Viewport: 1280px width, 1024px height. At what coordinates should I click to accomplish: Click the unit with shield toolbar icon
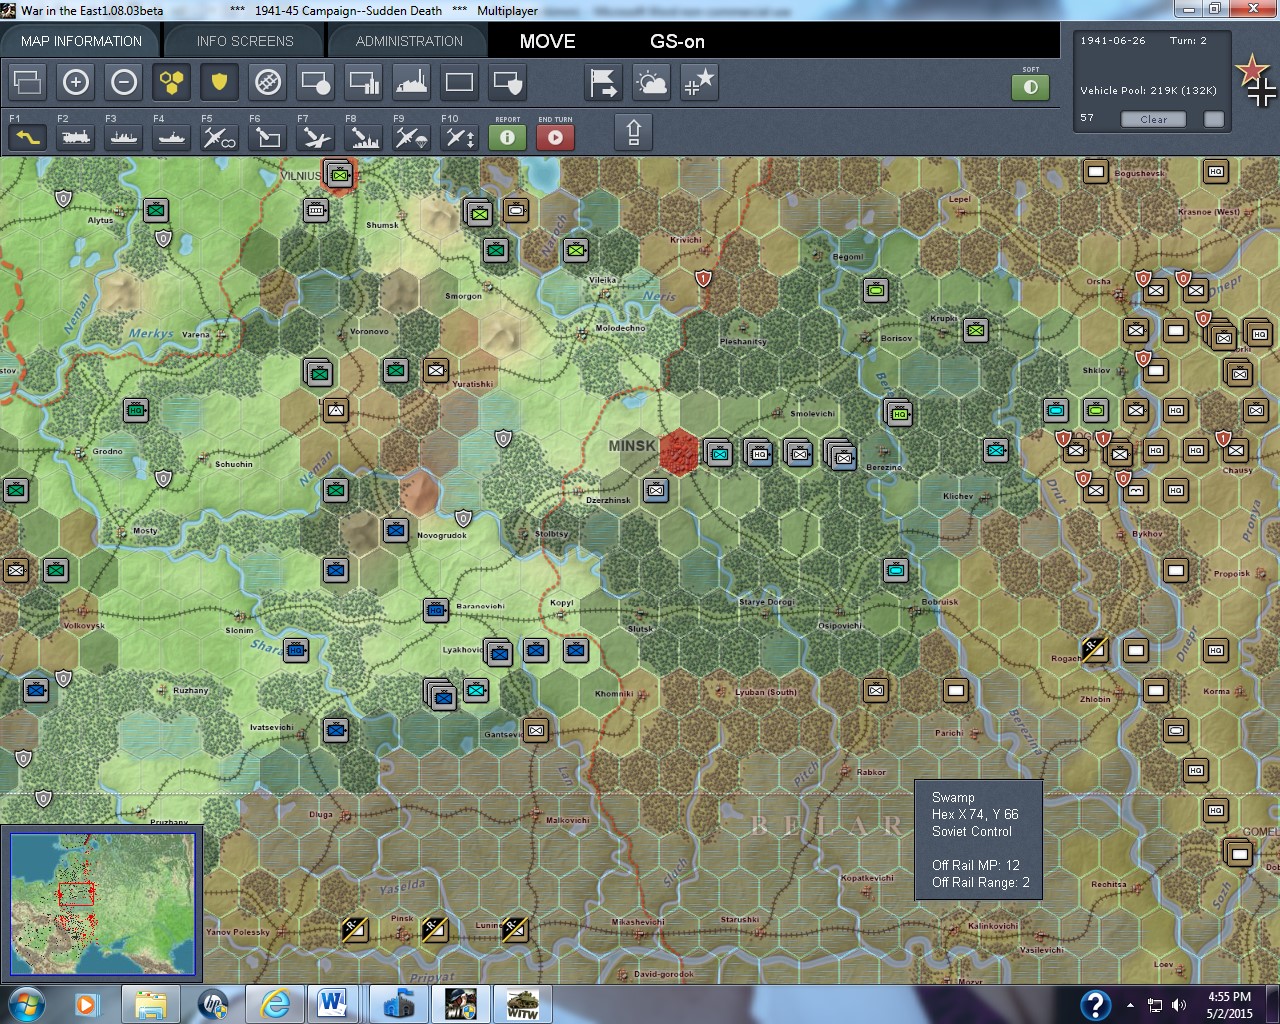(x=508, y=82)
